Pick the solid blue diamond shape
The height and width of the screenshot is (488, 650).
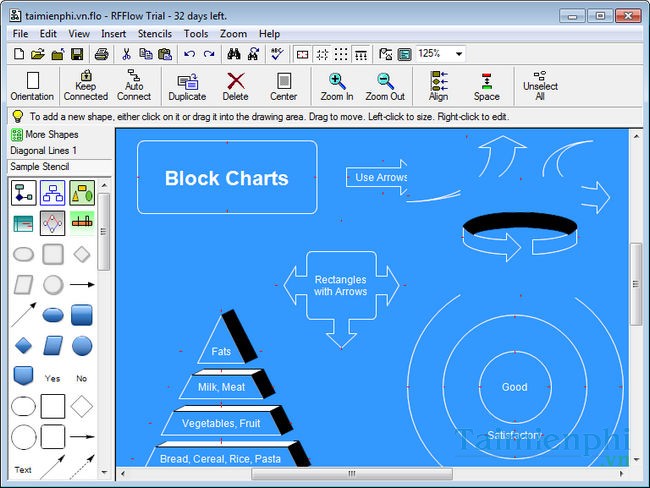coord(24,346)
